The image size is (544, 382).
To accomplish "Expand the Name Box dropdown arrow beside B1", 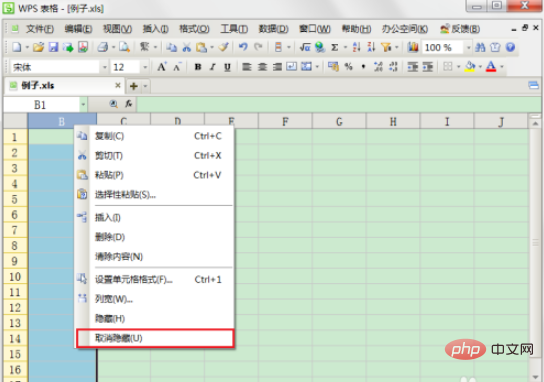I will coord(83,104).
